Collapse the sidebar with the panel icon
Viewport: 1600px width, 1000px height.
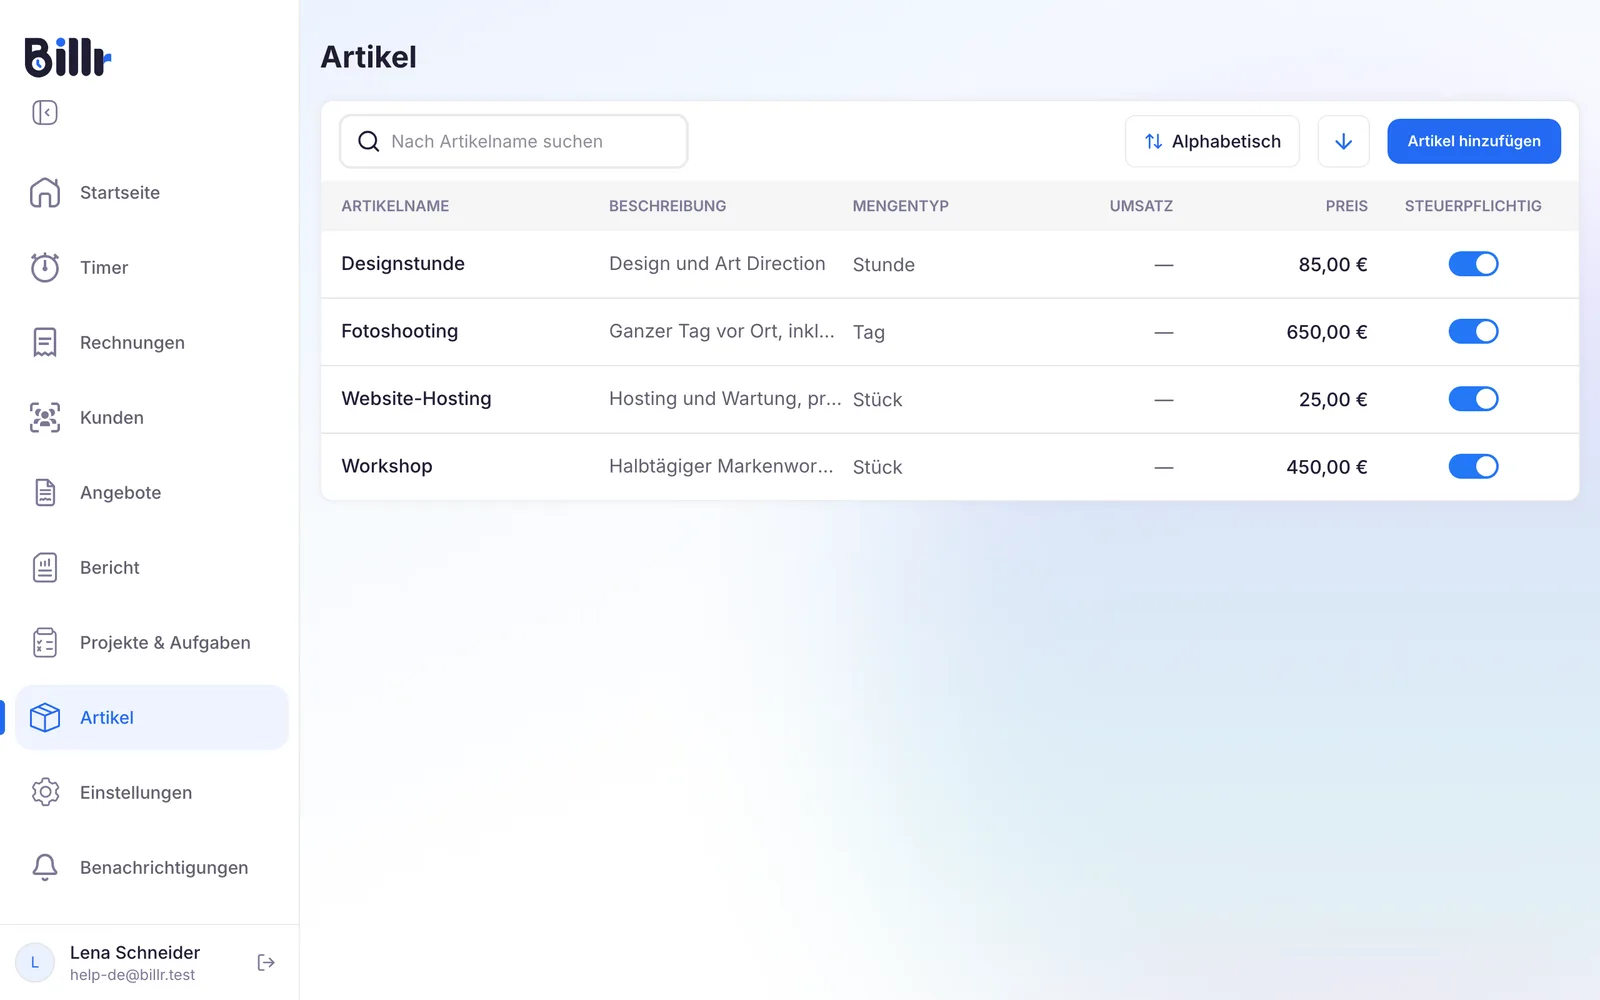pos(45,112)
